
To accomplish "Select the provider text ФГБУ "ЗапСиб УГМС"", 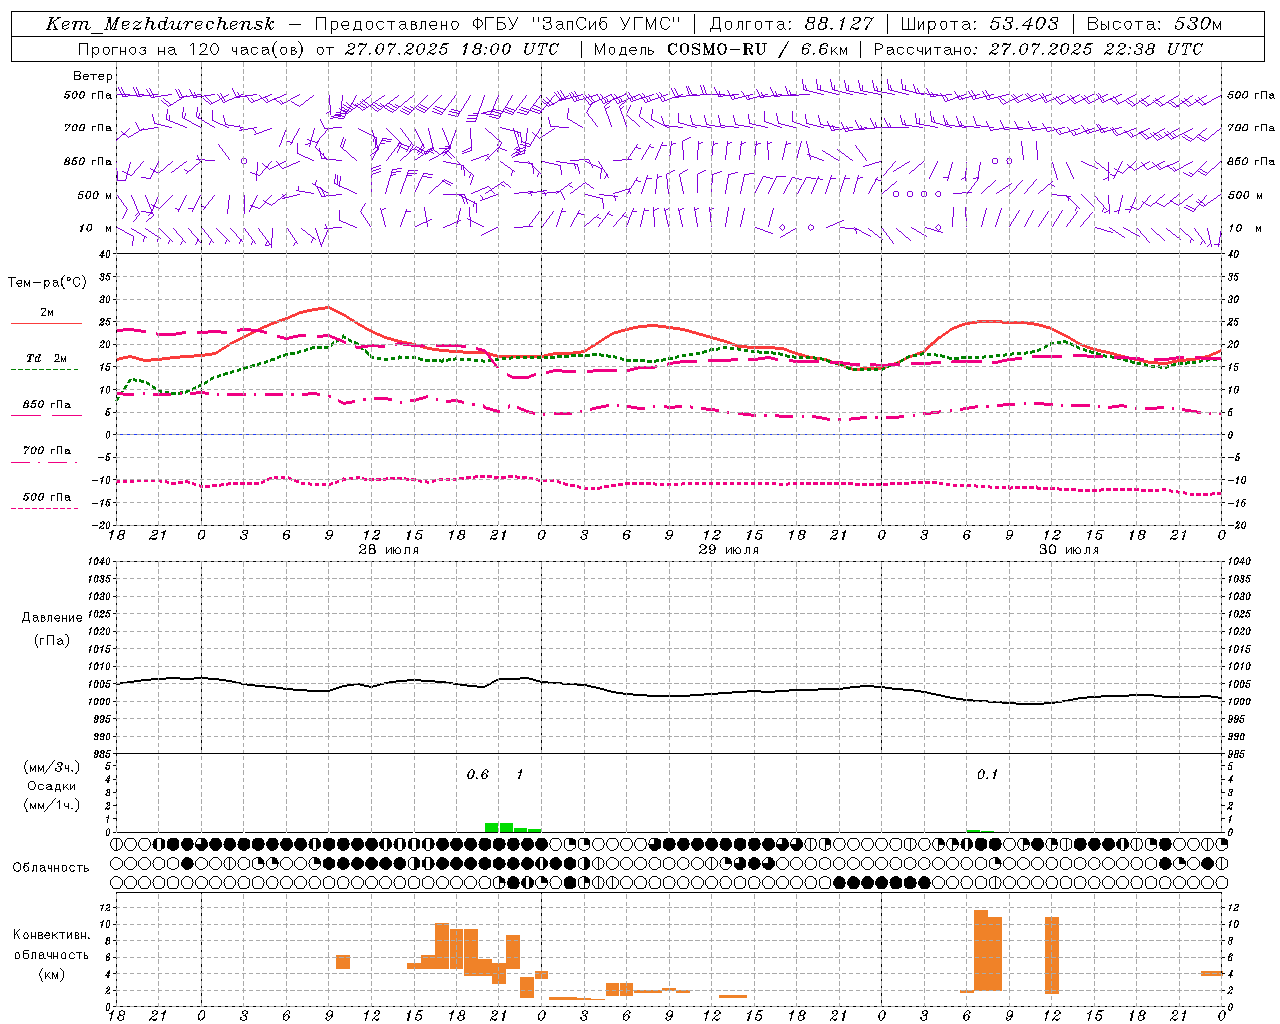I will coord(576,24).
